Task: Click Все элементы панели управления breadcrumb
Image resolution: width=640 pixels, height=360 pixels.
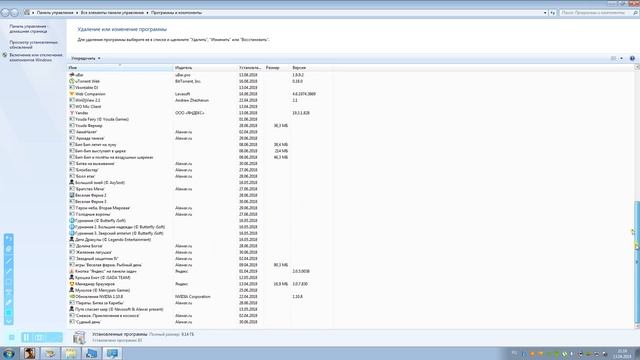Action: click(x=112, y=13)
